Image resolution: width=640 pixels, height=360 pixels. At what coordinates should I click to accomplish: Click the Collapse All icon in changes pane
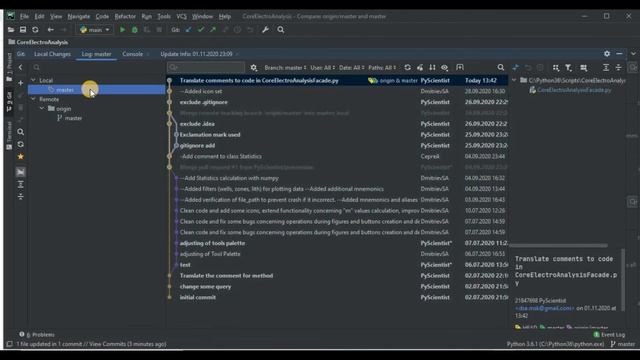tap(619, 68)
